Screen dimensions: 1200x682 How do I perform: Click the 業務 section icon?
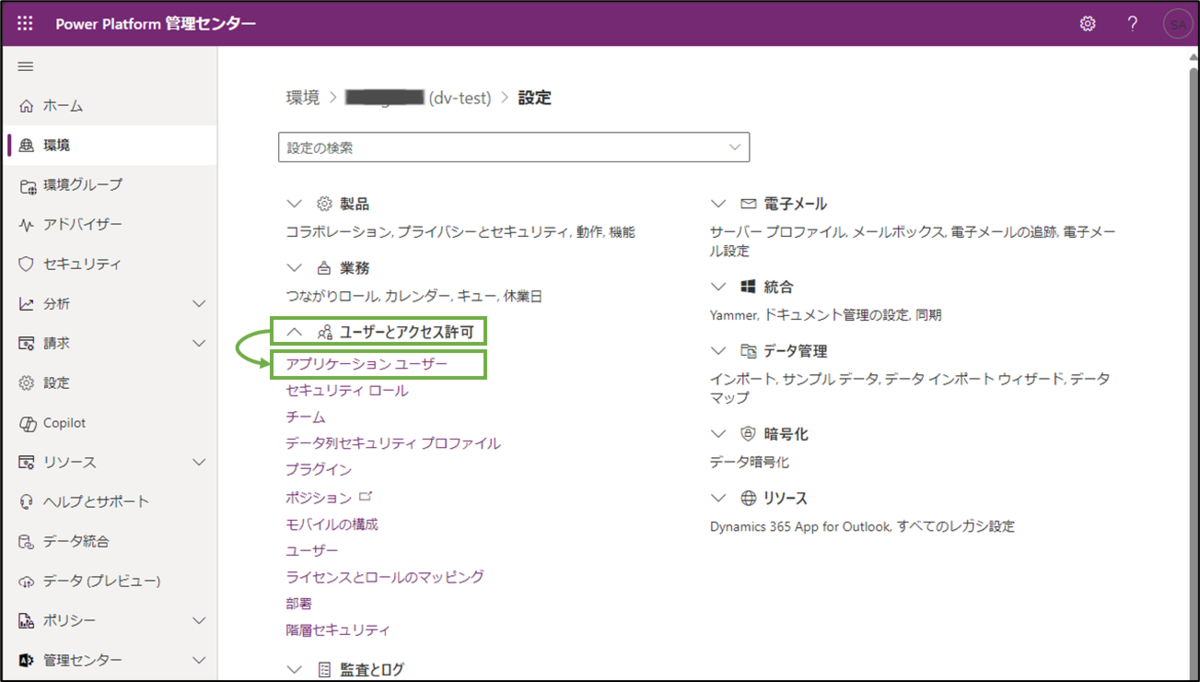coord(324,268)
